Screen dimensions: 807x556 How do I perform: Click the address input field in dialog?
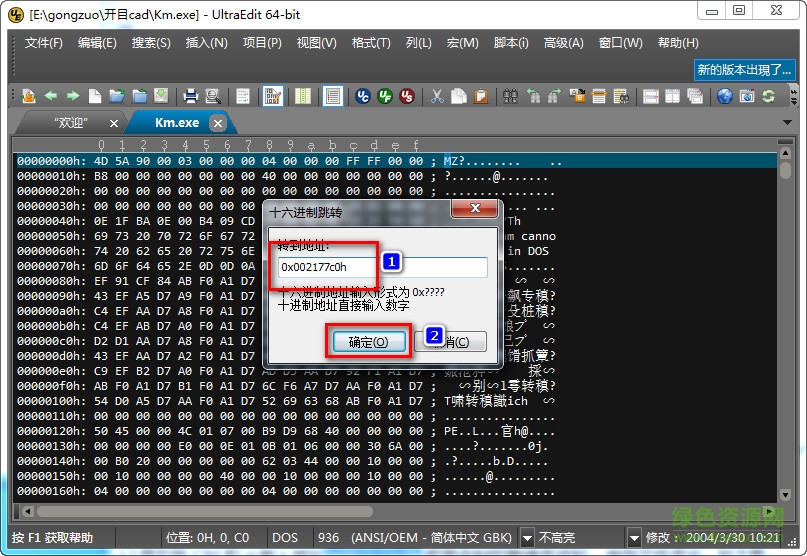pyautogui.click(x=382, y=267)
